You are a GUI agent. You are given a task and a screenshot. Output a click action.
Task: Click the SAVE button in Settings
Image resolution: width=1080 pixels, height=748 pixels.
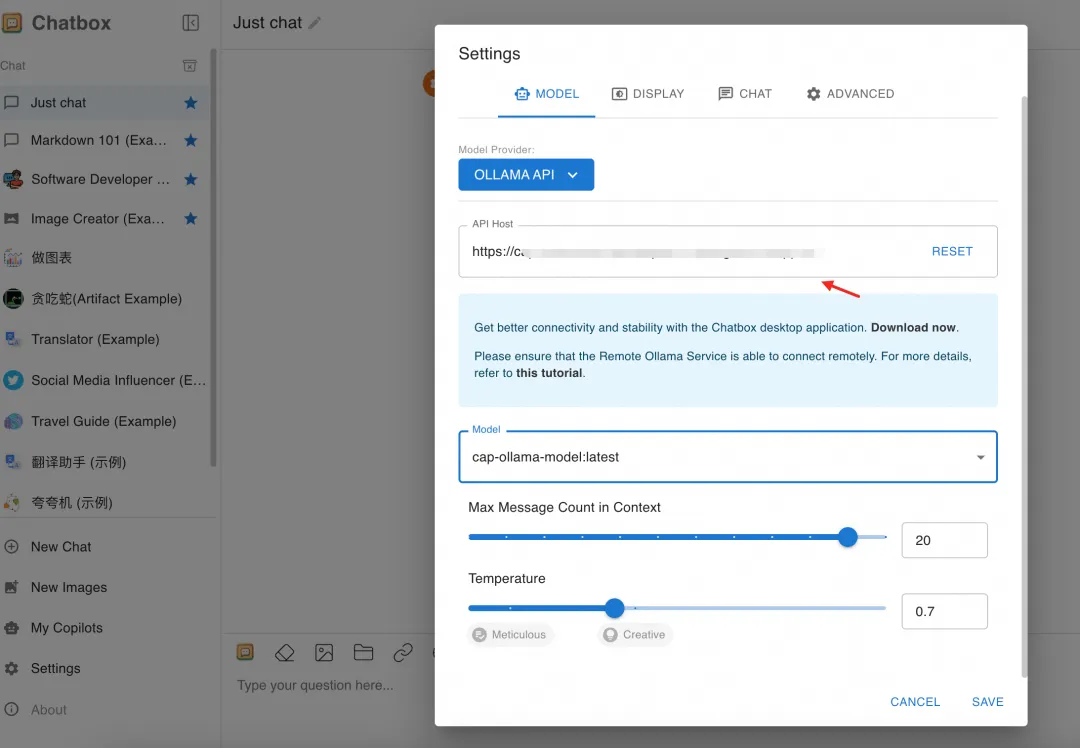pos(987,702)
